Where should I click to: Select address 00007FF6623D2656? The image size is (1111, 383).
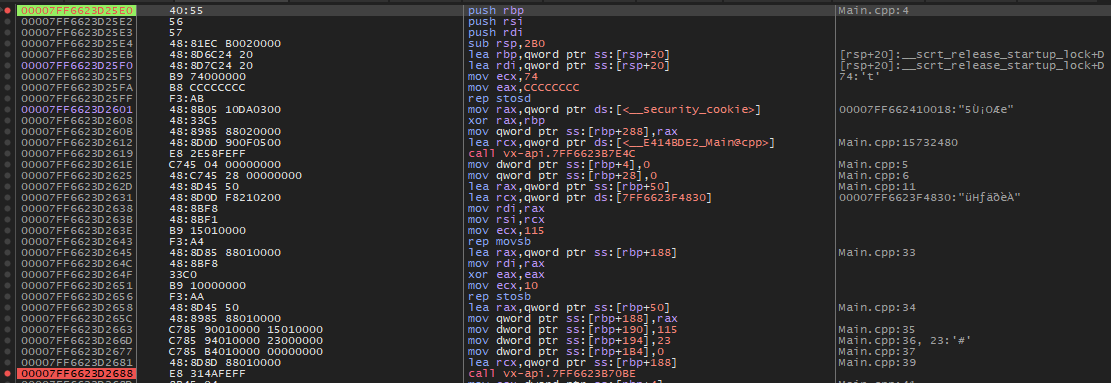[77, 296]
